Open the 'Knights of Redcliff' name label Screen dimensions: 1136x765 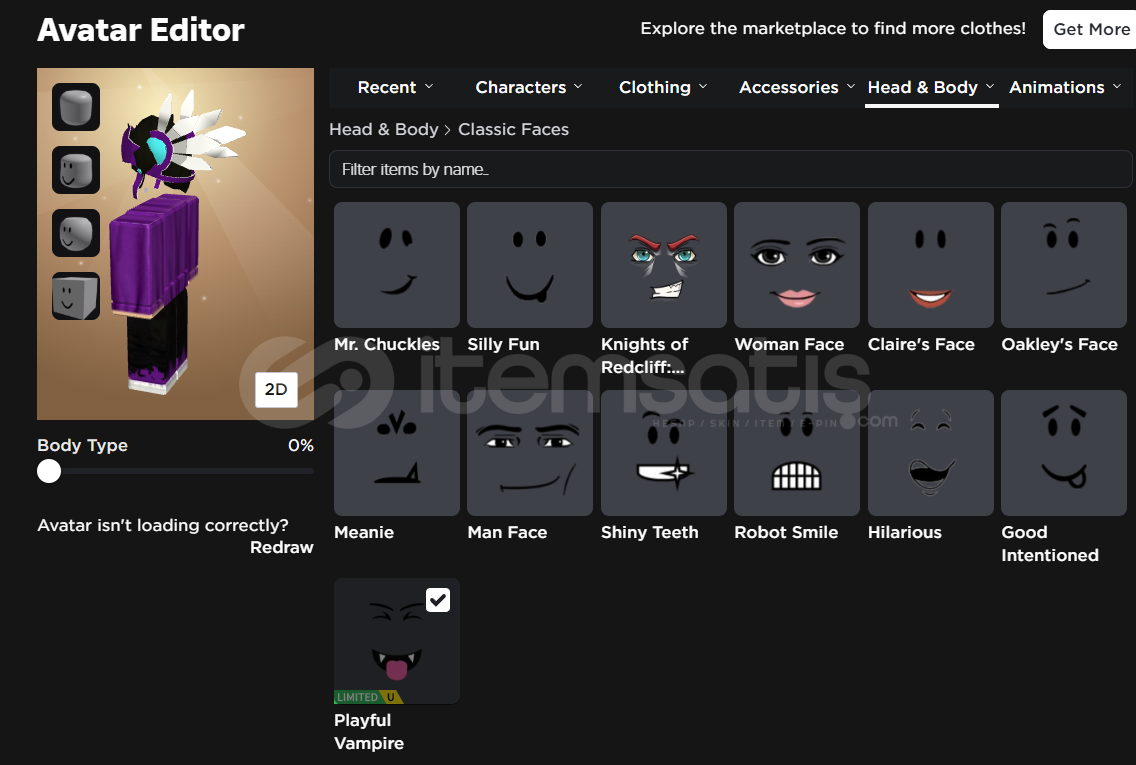645,356
